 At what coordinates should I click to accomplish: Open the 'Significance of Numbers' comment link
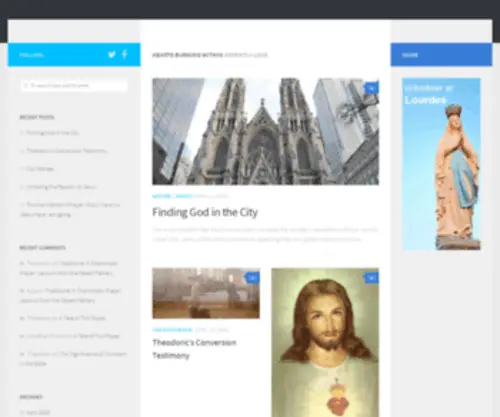point(73,359)
